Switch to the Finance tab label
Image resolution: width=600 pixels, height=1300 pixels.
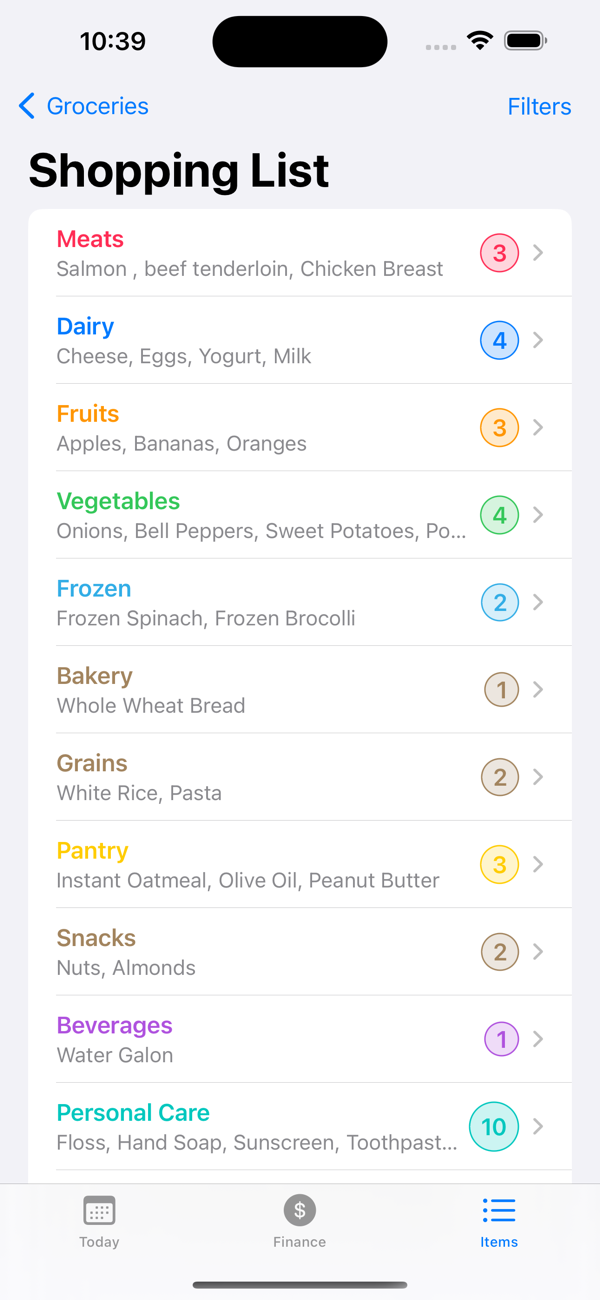tap(299, 1242)
